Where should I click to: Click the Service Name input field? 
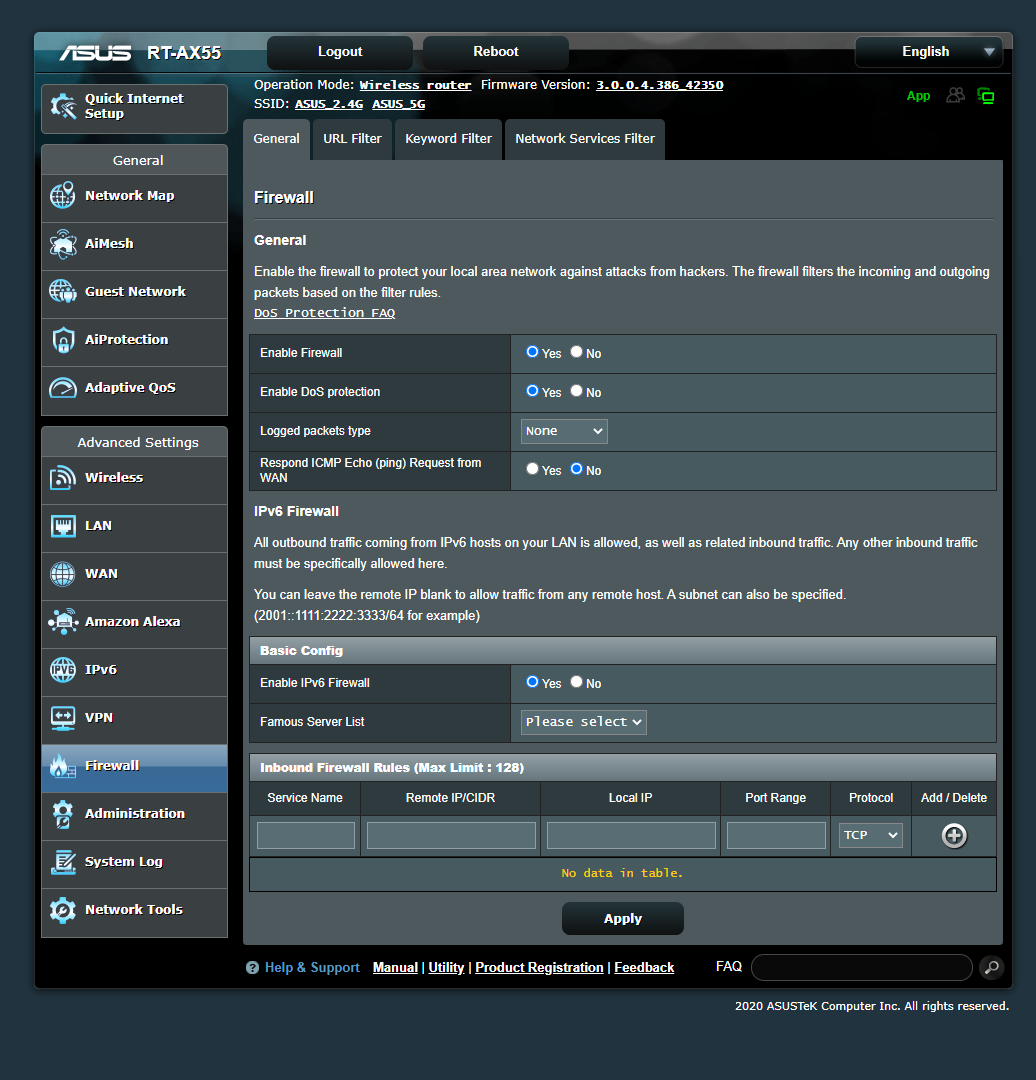click(x=306, y=835)
